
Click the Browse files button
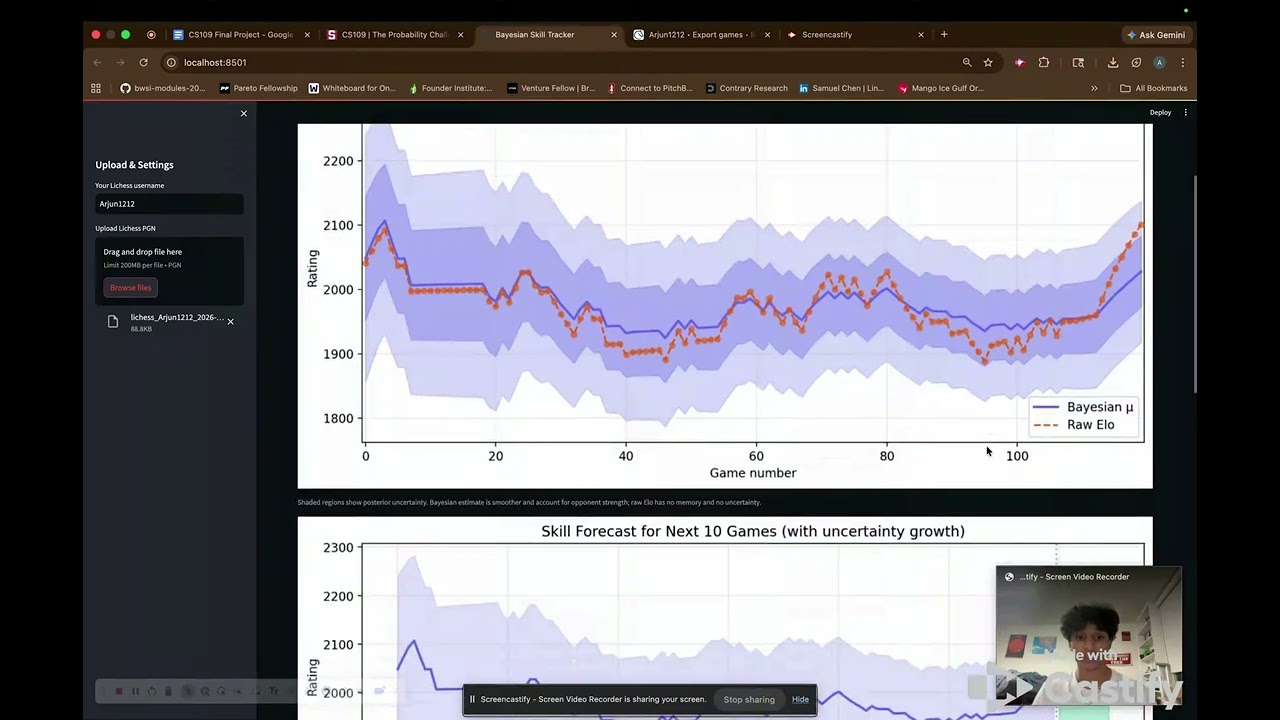pyautogui.click(x=130, y=287)
